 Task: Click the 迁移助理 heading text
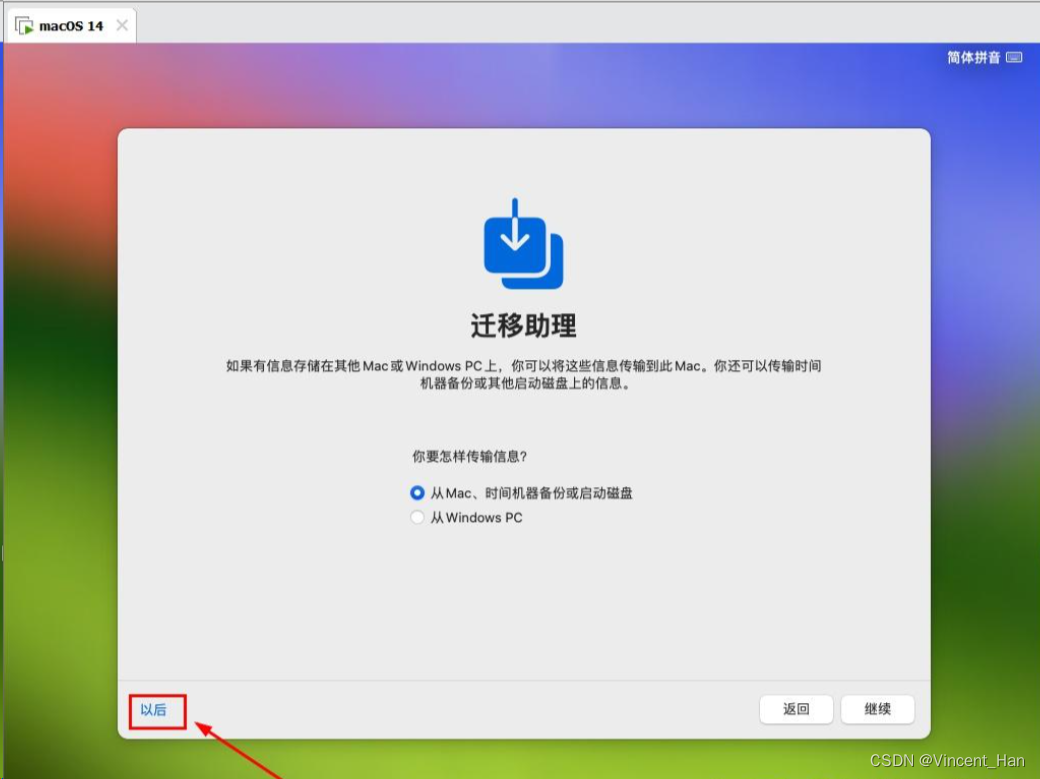(524, 326)
